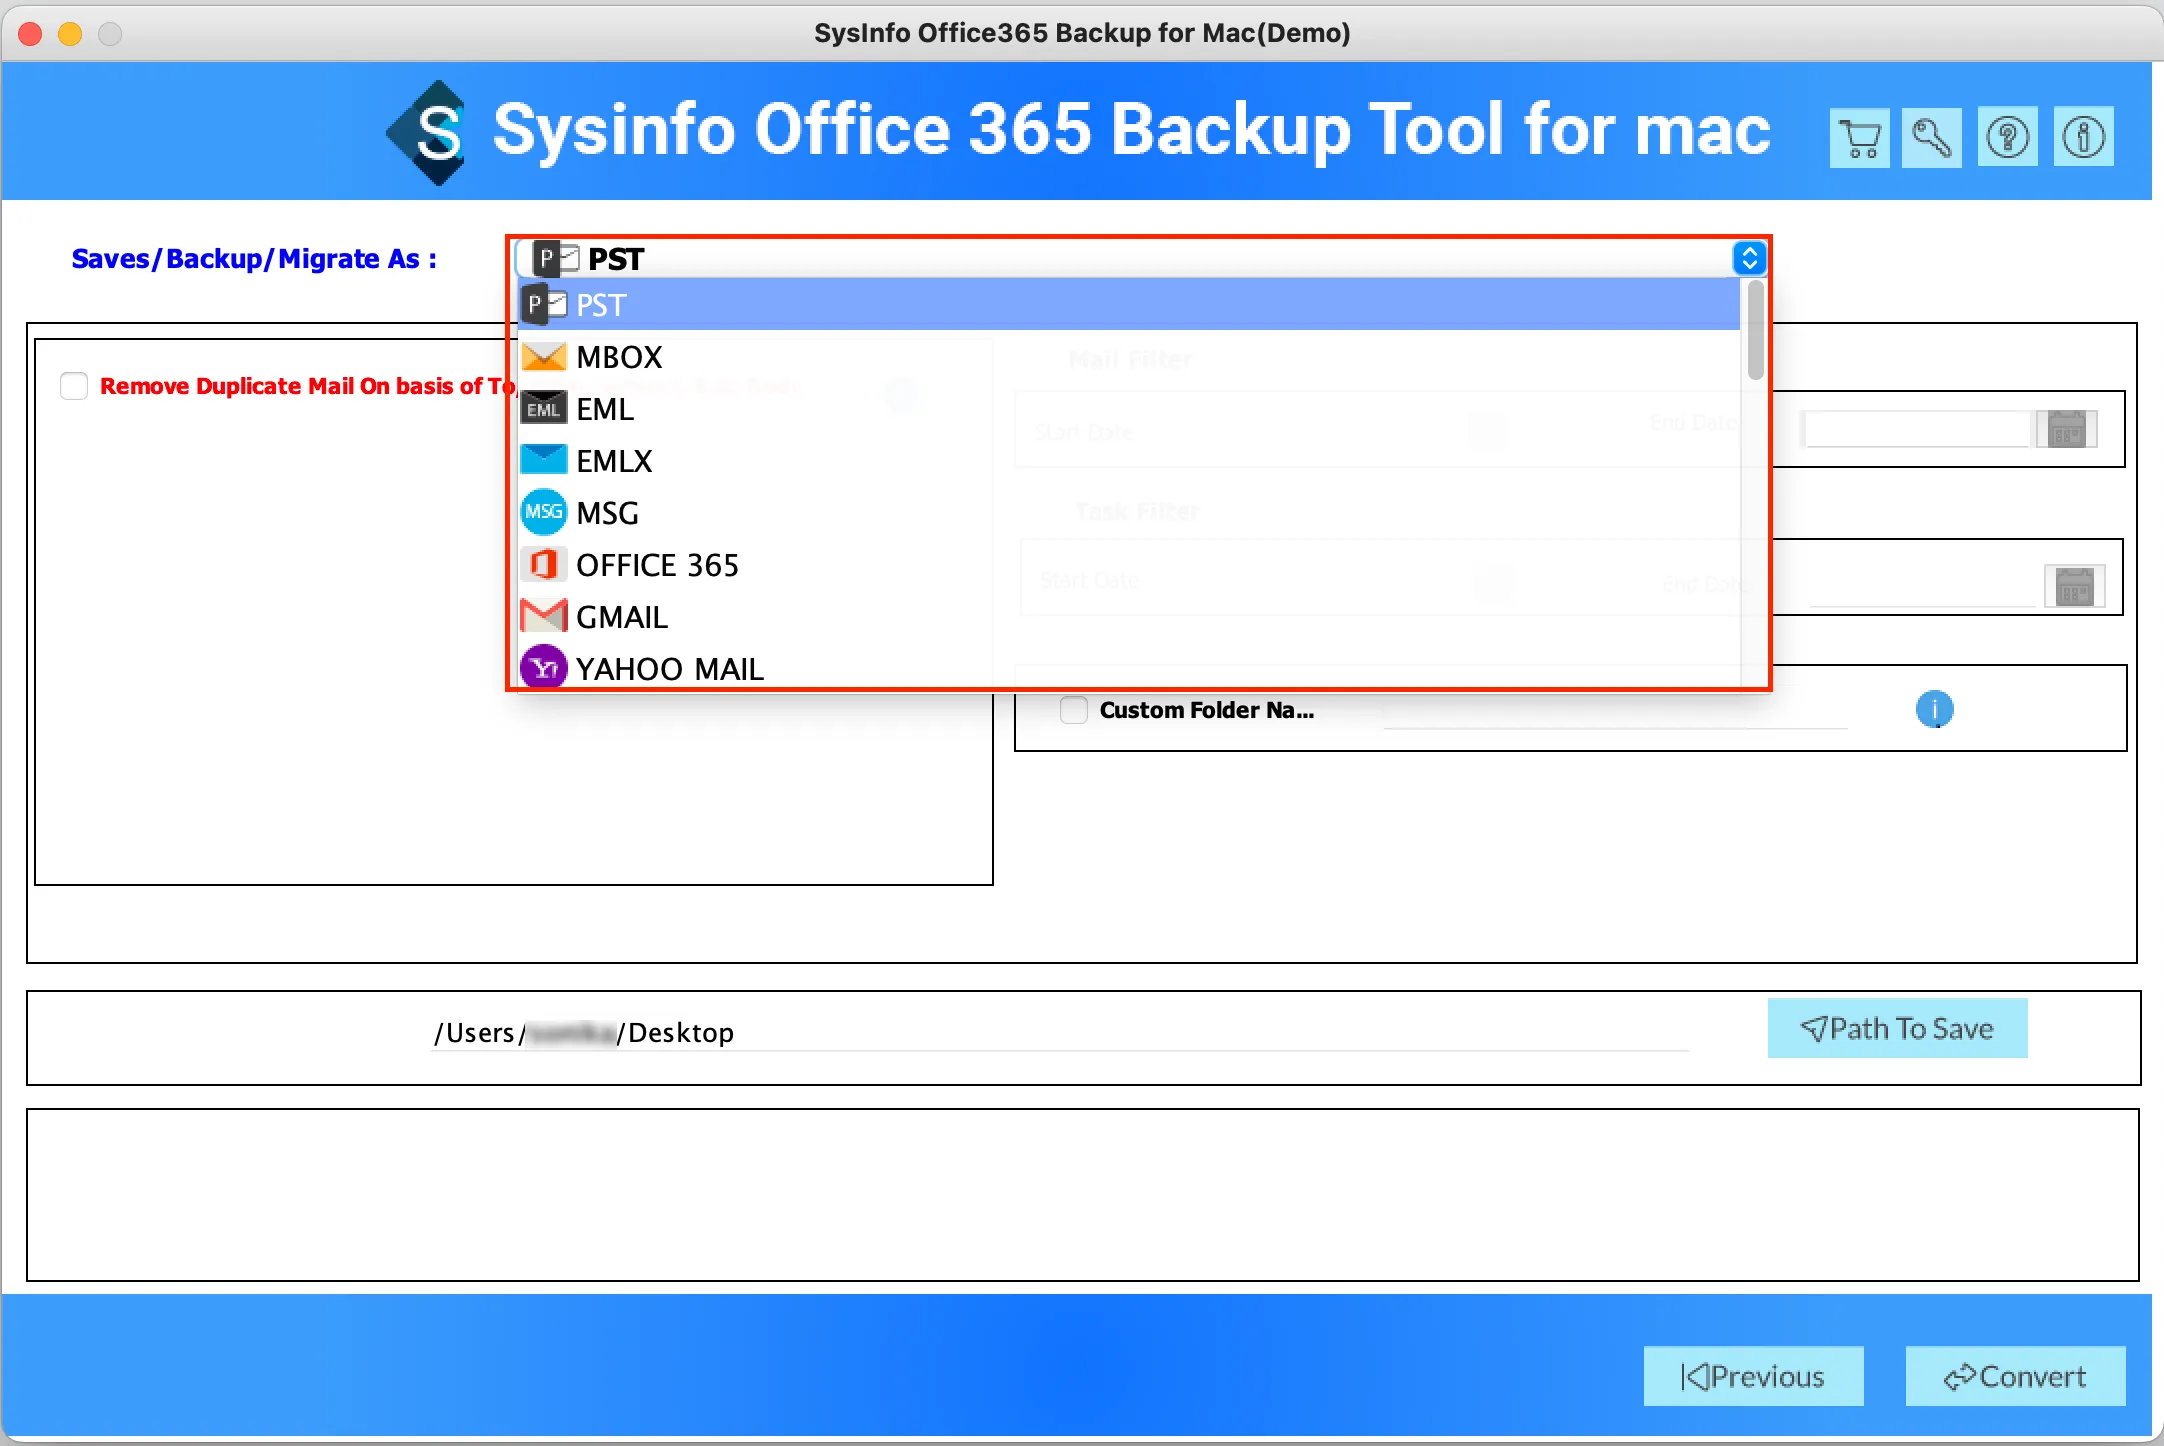Image resolution: width=2164 pixels, height=1446 pixels.
Task: Open the Task Filter end date calendar
Action: point(2074,587)
